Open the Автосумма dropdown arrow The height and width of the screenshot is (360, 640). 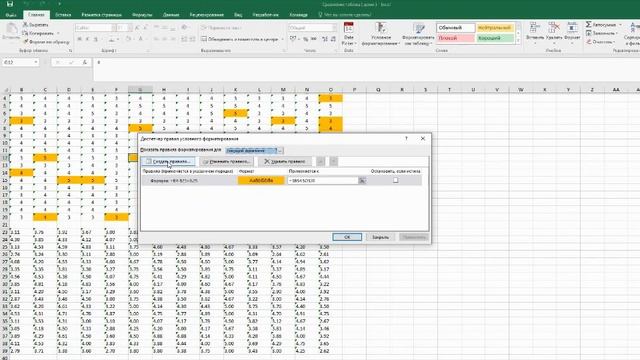620,25
